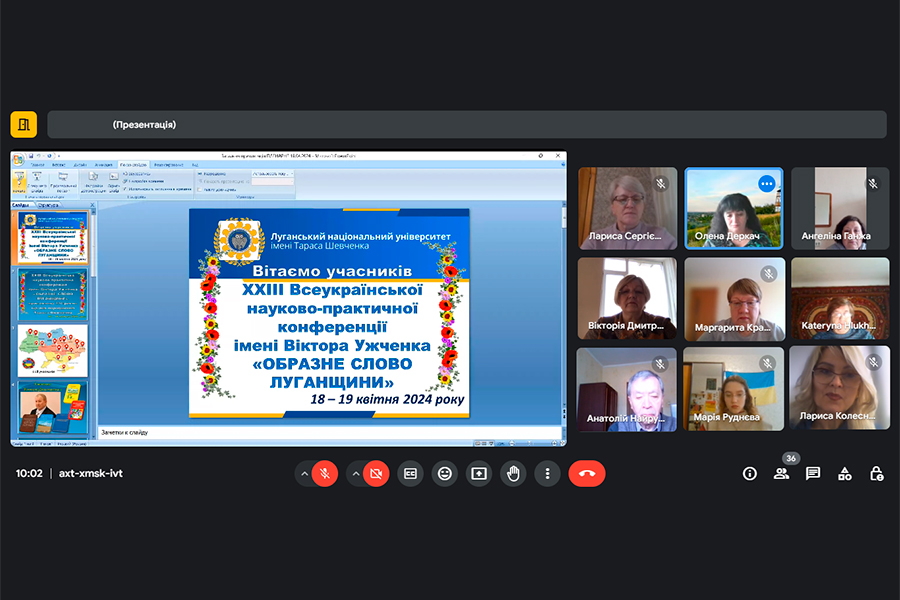Open the chat with everyone panel
Image resolution: width=900 pixels, height=600 pixels.
[x=813, y=474]
